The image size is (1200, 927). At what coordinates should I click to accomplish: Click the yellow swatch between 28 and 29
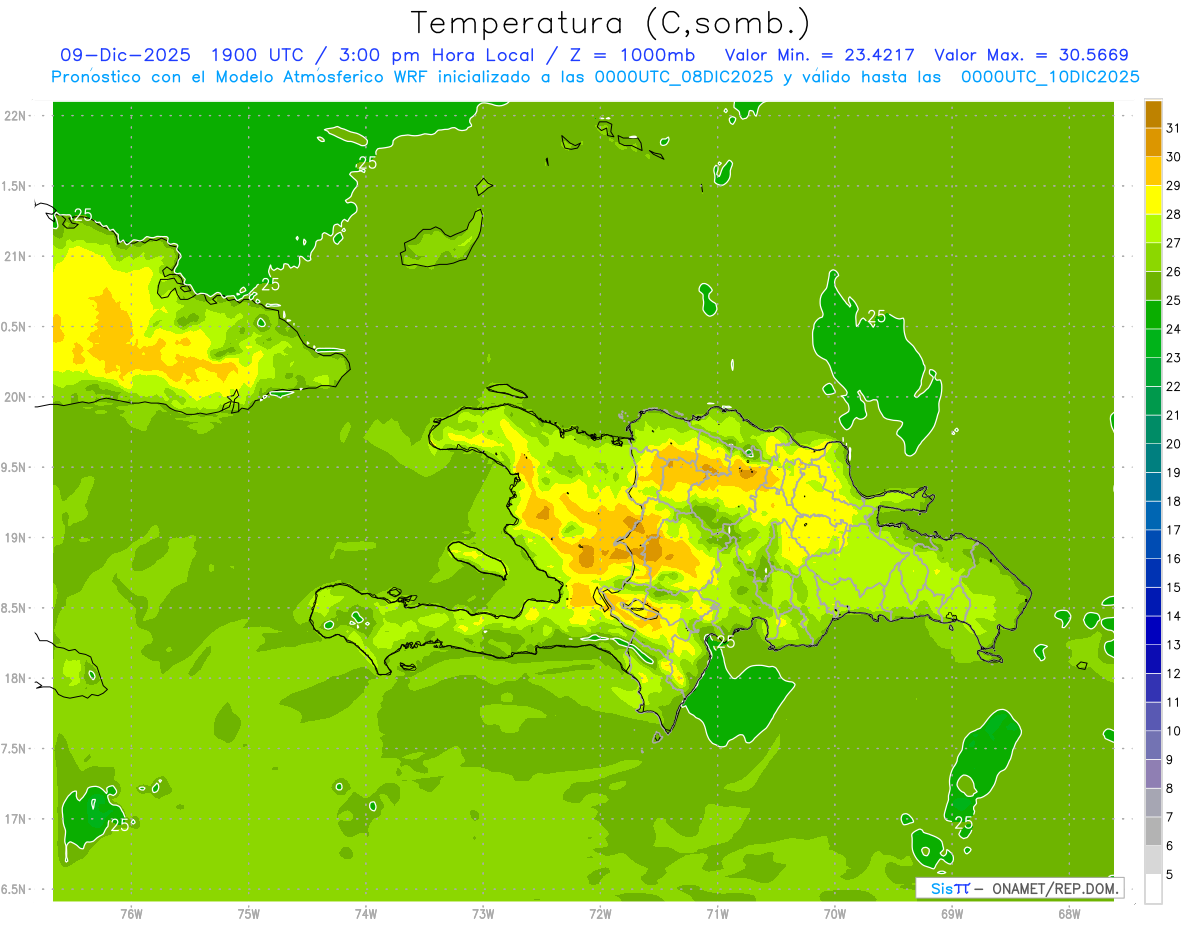coord(1153,200)
